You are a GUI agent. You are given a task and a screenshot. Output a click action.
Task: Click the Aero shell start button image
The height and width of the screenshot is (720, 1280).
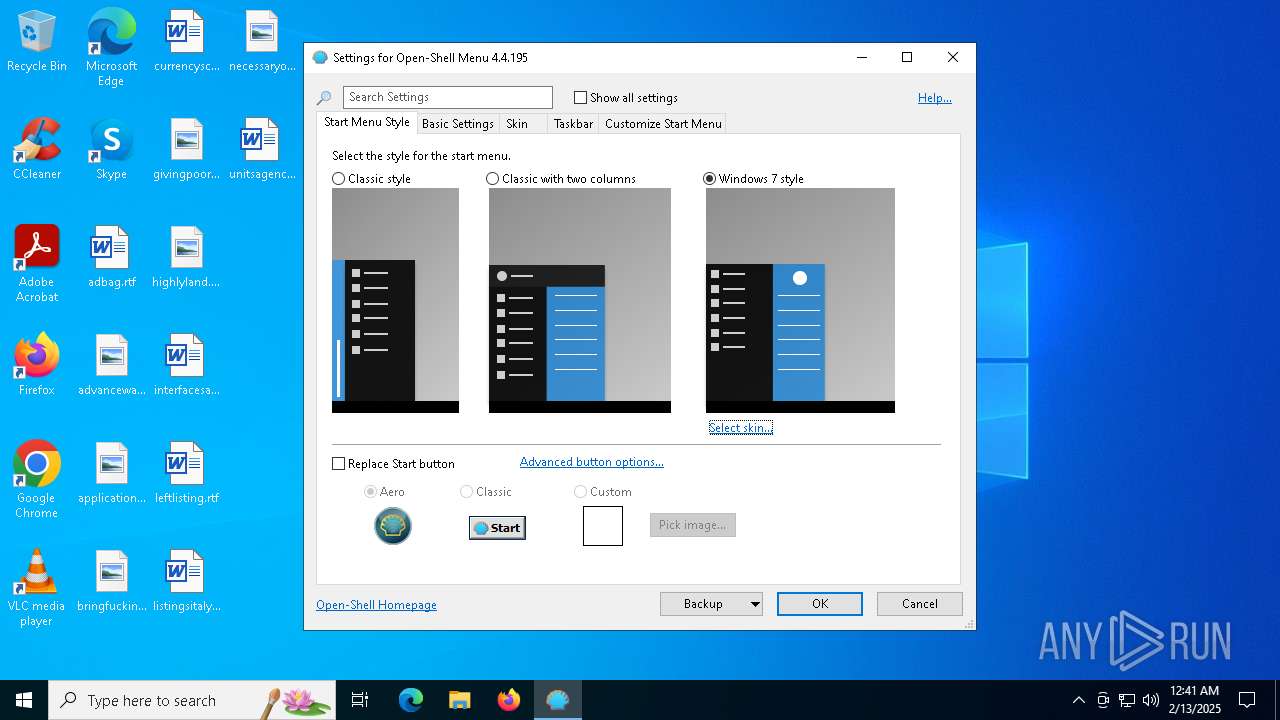point(393,526)
